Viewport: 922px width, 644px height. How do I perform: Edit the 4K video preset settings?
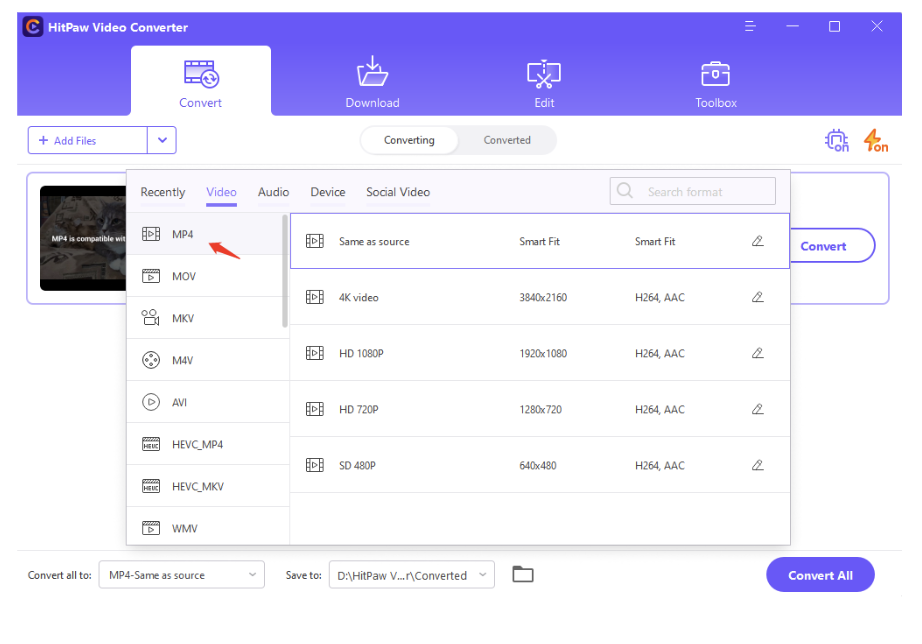(758, 297)
